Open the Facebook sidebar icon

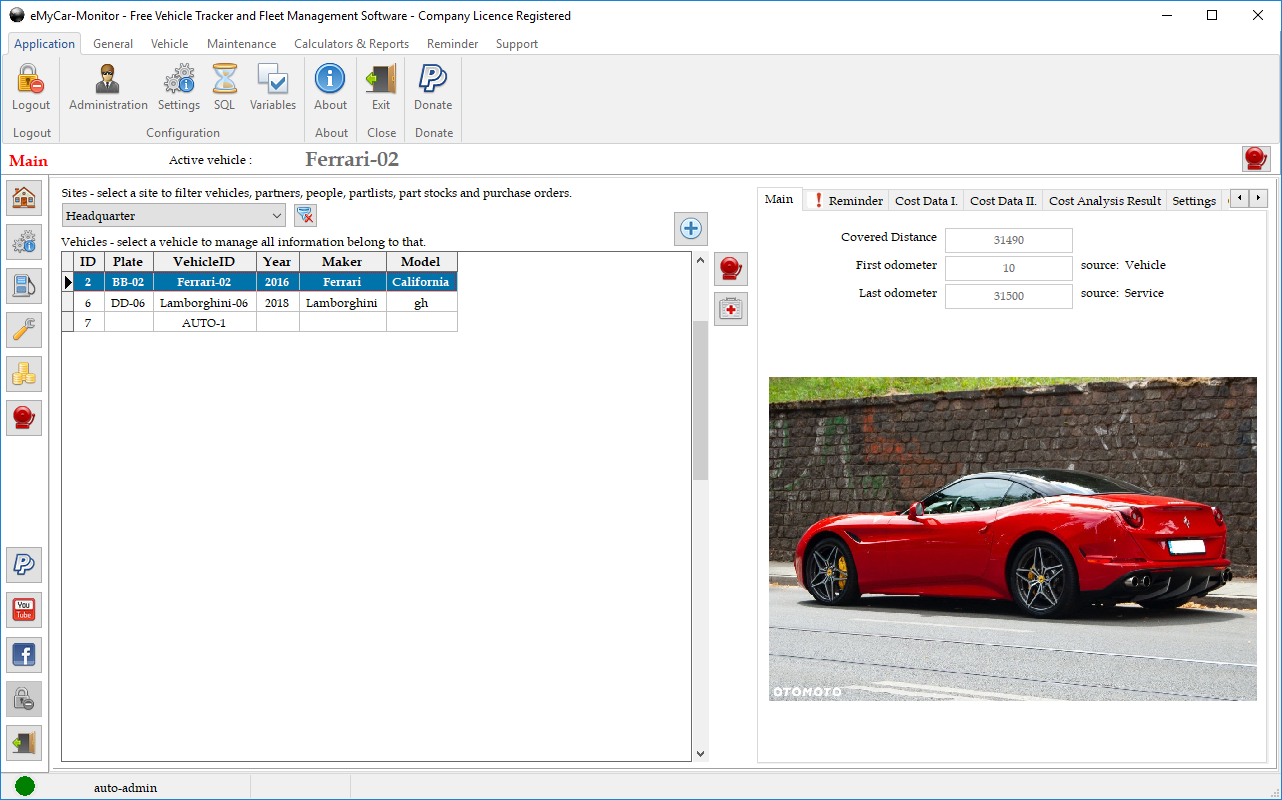pyautogui.click(x=25, y=655)
